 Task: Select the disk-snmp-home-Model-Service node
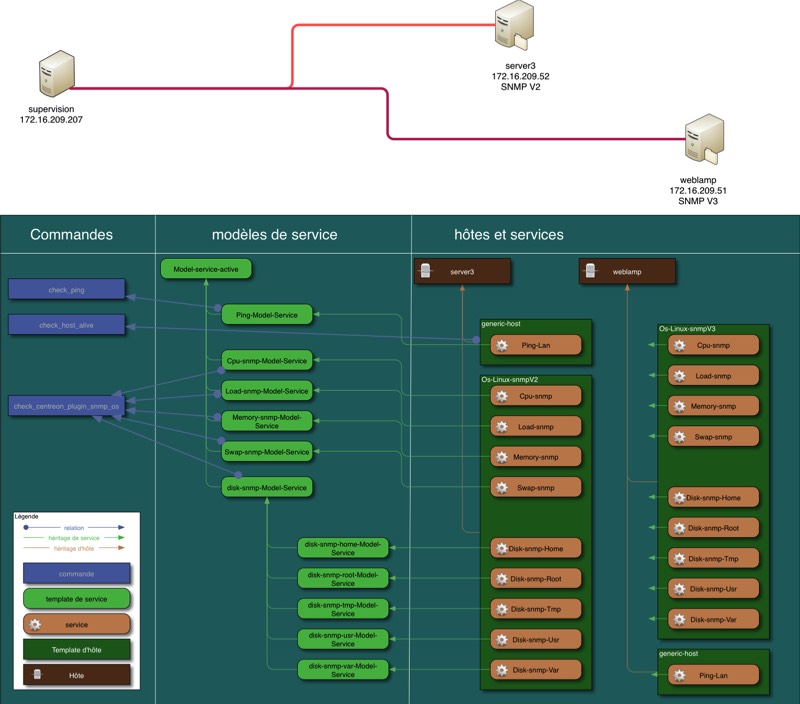coord(343,548)
